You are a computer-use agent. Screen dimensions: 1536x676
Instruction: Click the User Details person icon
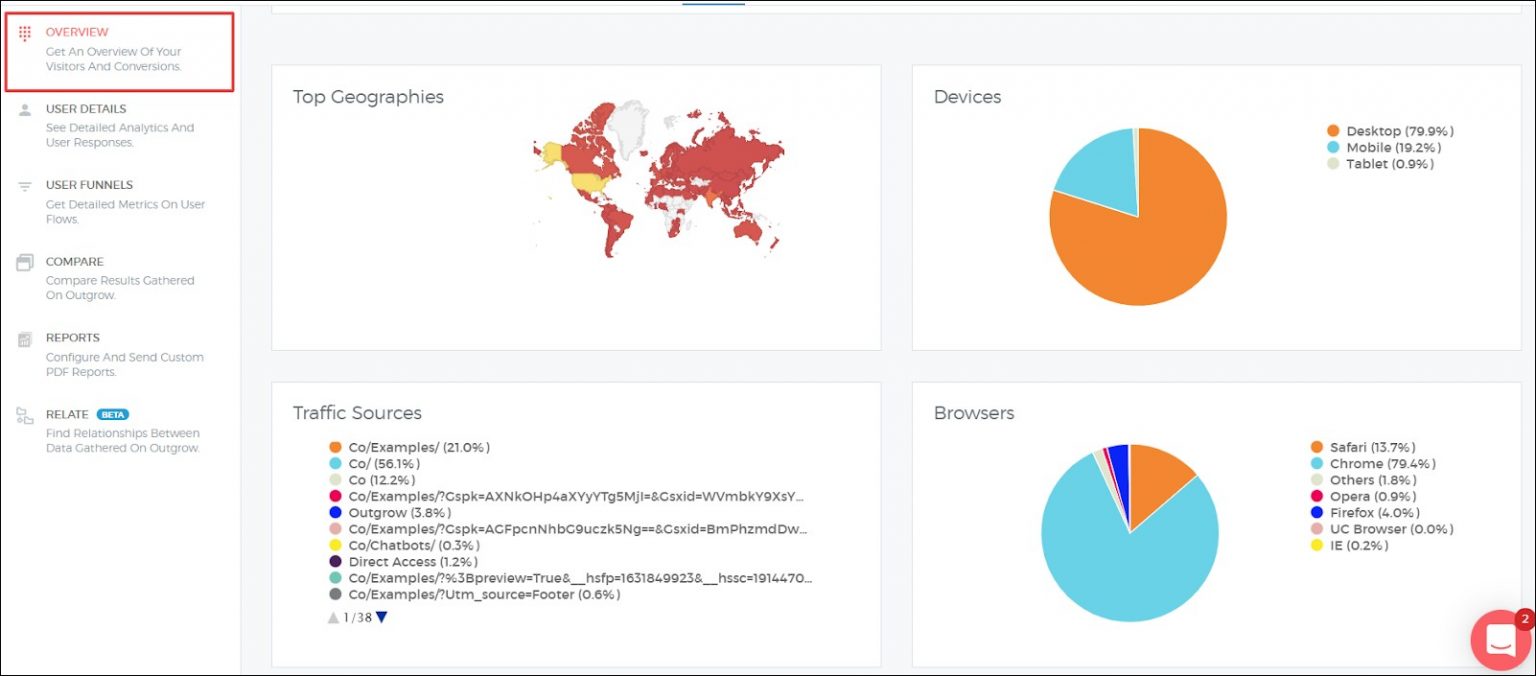coord(25,110)
